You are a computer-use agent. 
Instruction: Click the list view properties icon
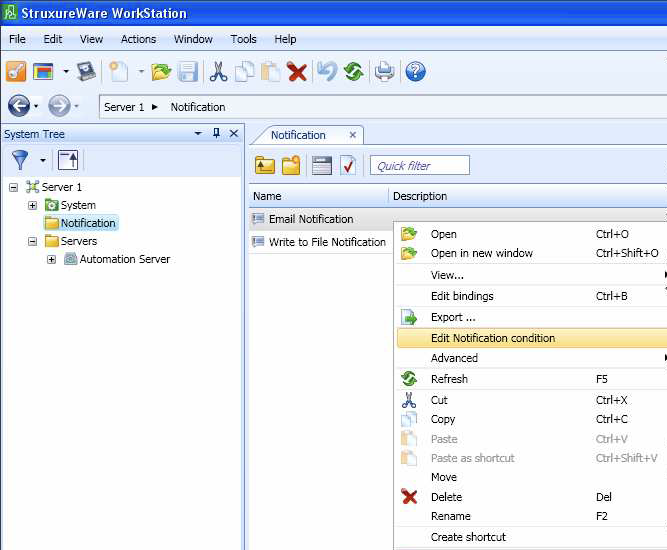click(x=322, y=165)
